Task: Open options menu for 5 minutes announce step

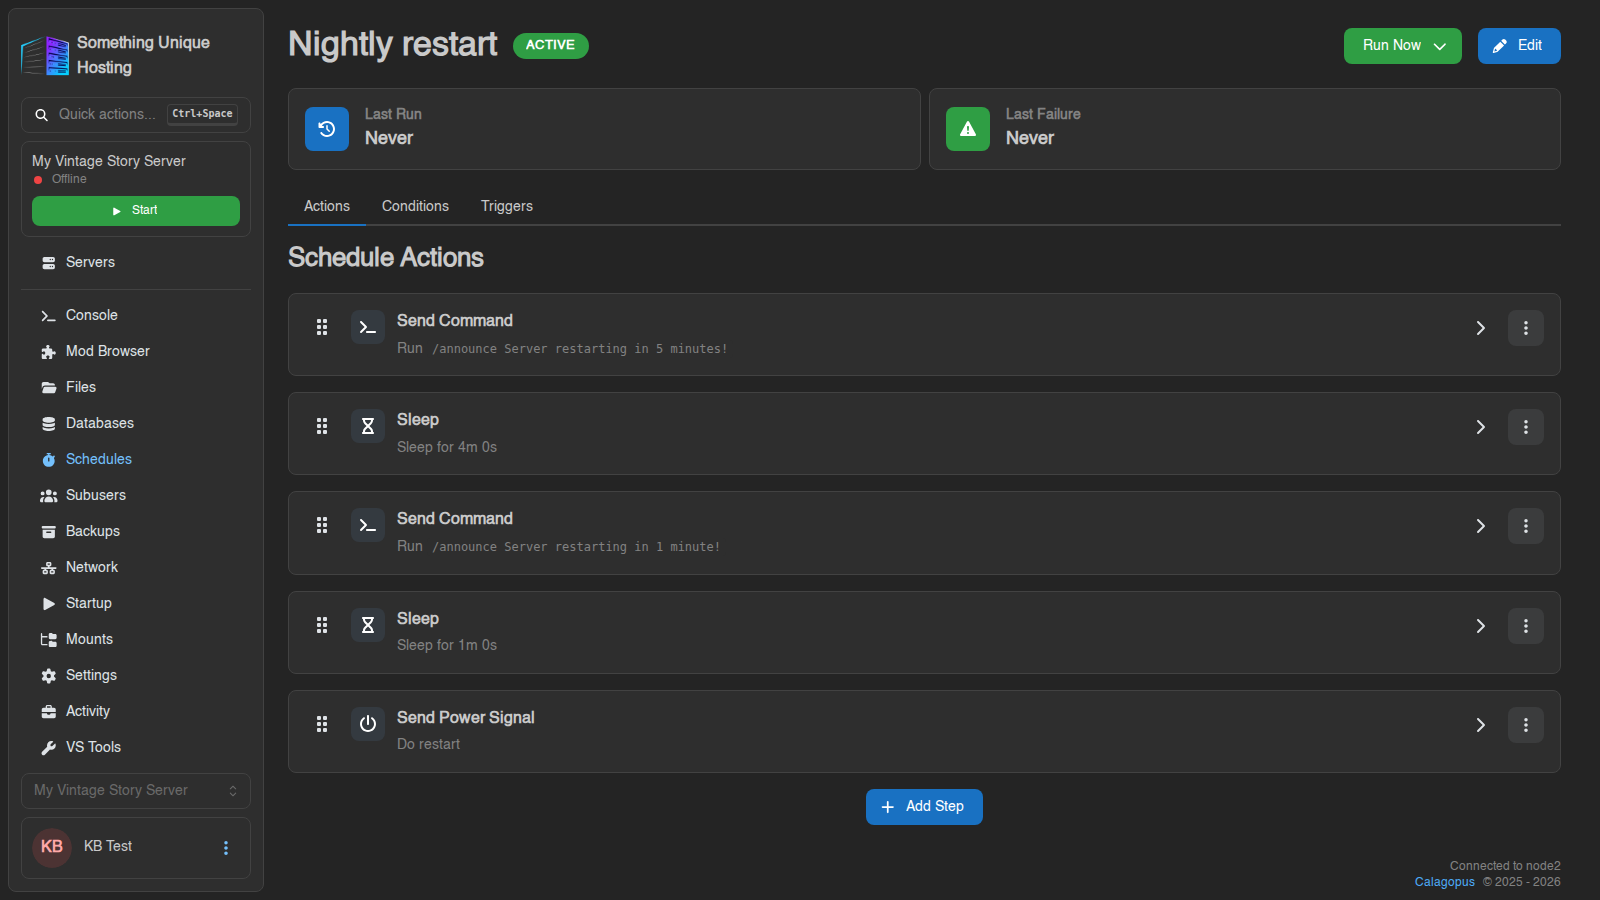Action: [1526, 328]
